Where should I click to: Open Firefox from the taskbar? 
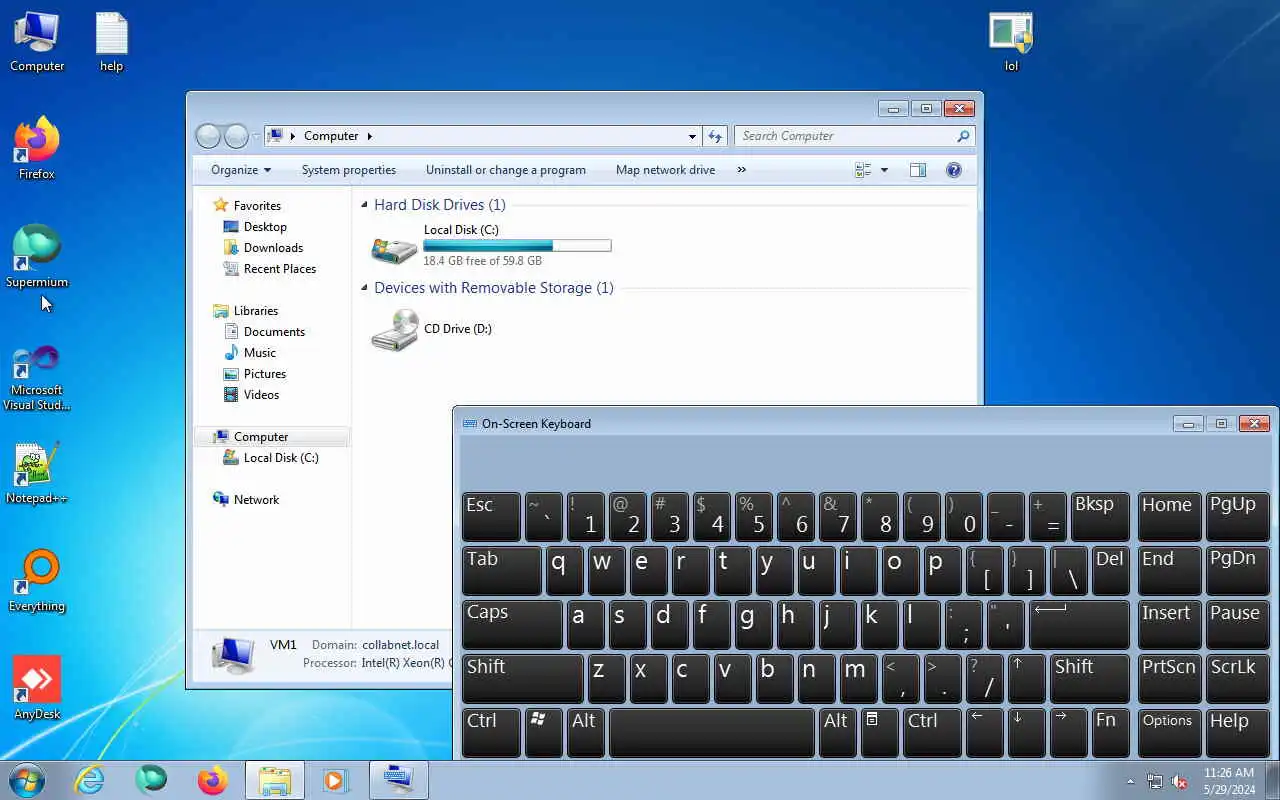click(x=212, y=780)
